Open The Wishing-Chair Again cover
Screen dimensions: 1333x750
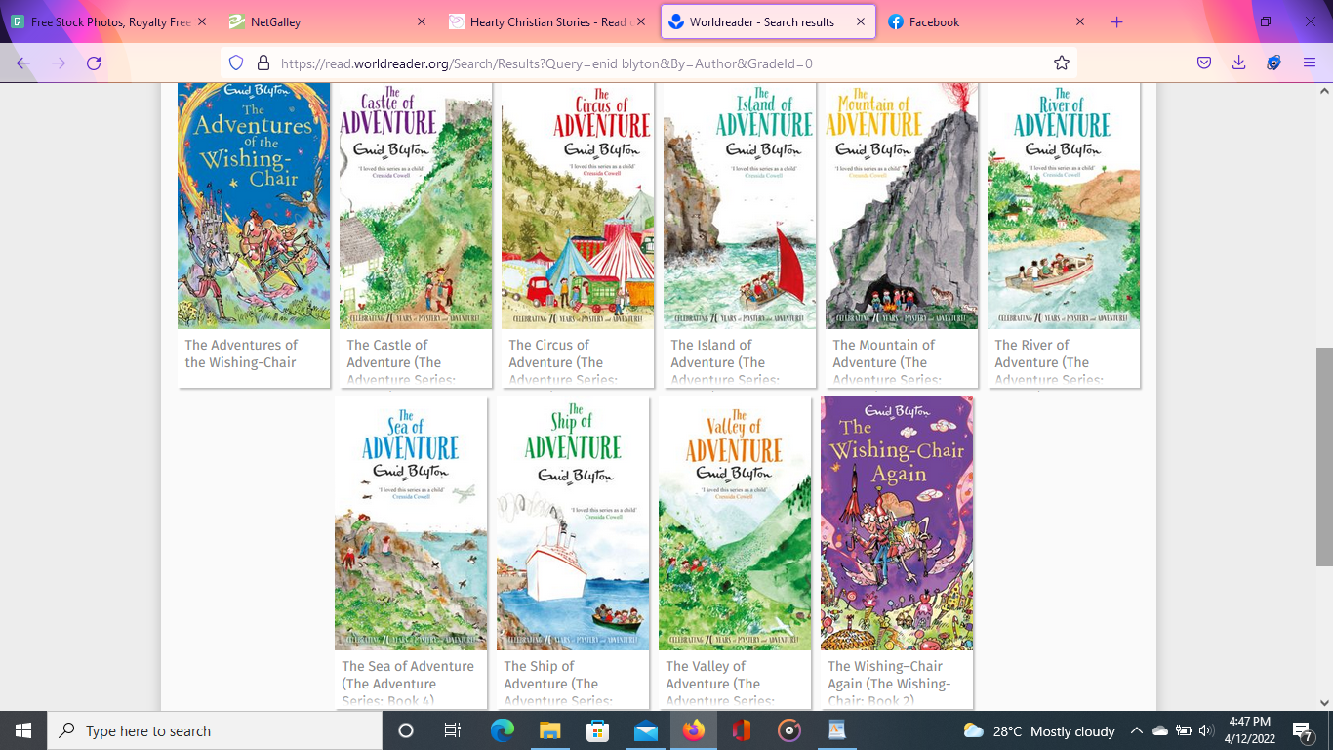(897, 523)
